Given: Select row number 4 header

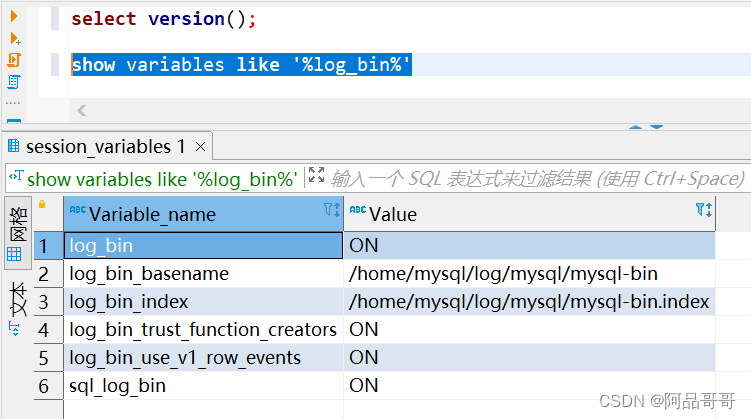Looking at the screenshot, I should coord(48,330).
